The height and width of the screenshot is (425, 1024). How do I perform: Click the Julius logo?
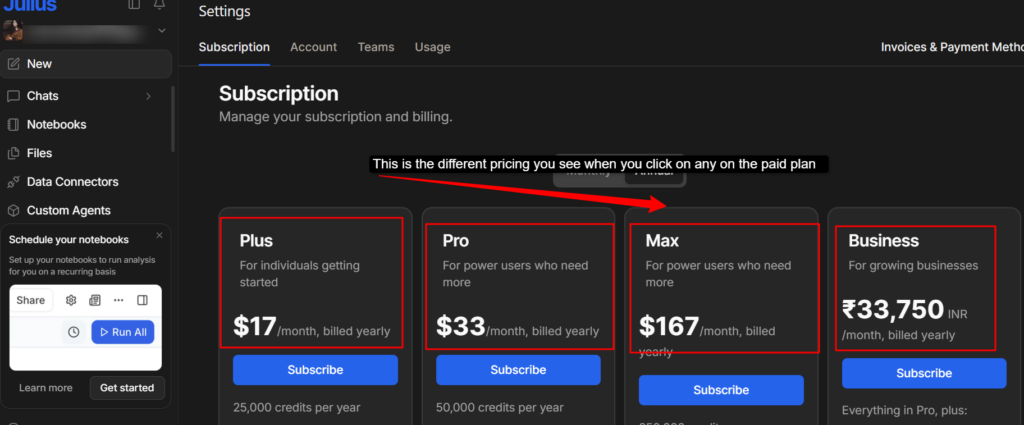coord(30,5)
